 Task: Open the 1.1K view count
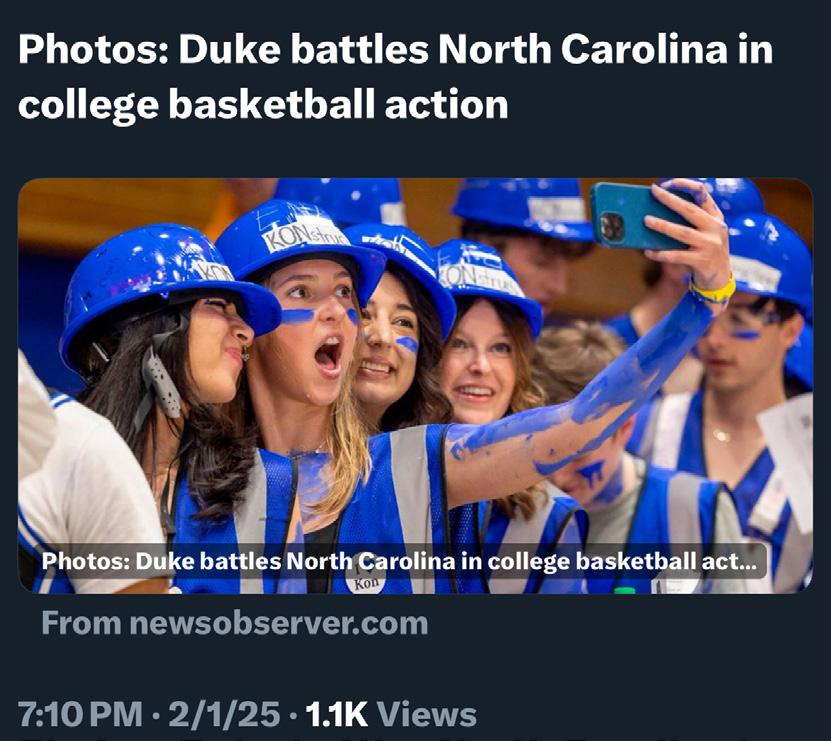(337, 714)
